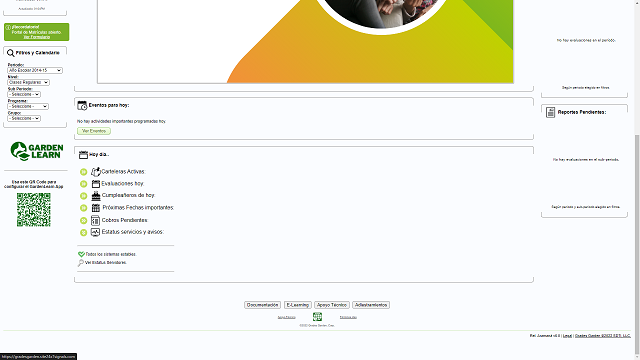The image size is (640, 360).
Task: Expand Evaluaciones hoy with green arrow
Action: (84, 184)
